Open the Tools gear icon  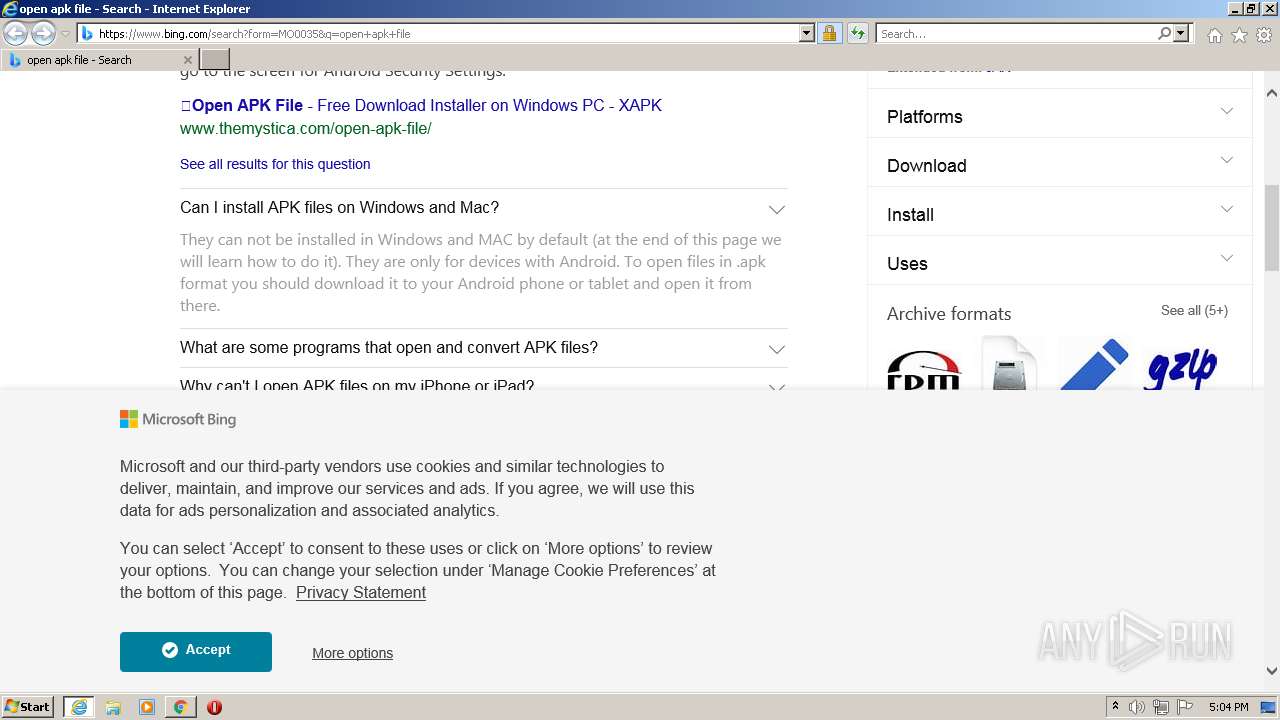1264,35
